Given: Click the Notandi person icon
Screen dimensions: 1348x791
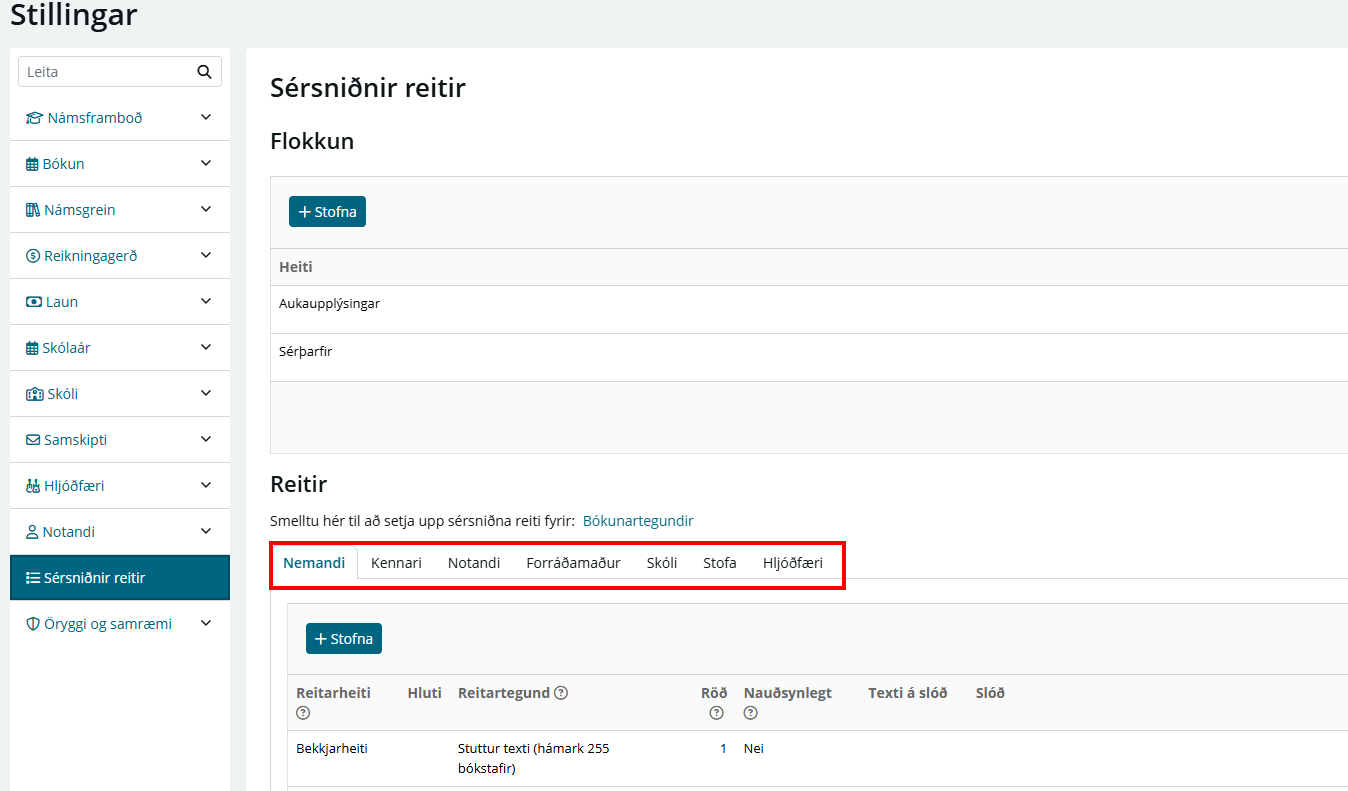Looking at the screenshot, I should 32,532.
